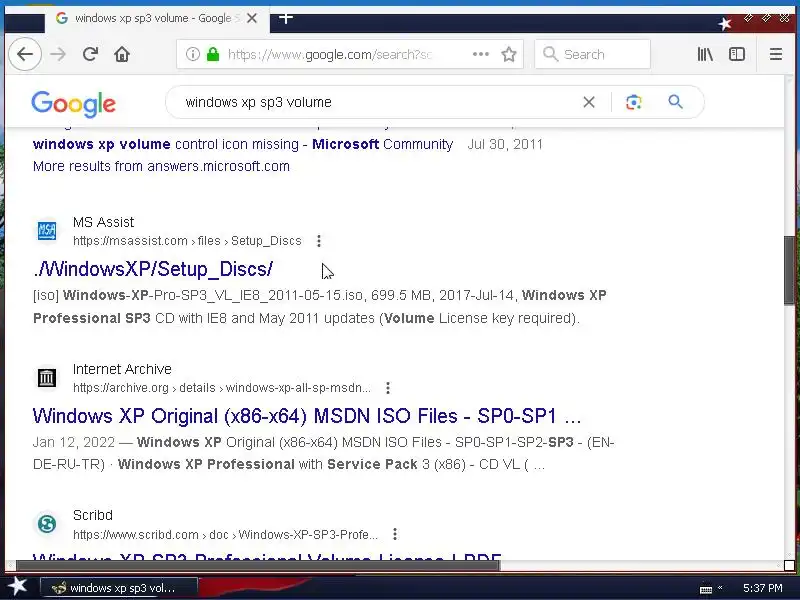Click the 'Jul 30, 2011' date text
This screenshot has width=800, height=600.
(x=505, y=144)
